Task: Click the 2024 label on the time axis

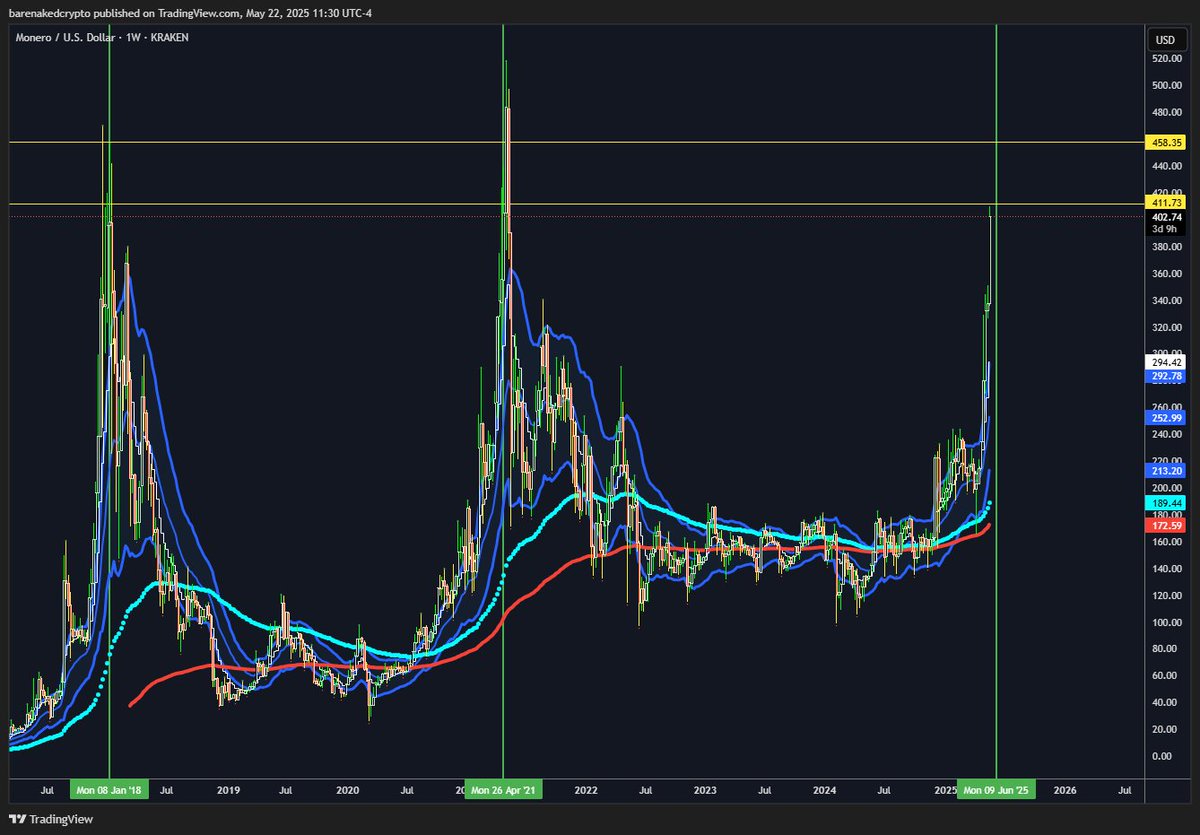Action: click(x=824, y=790)
